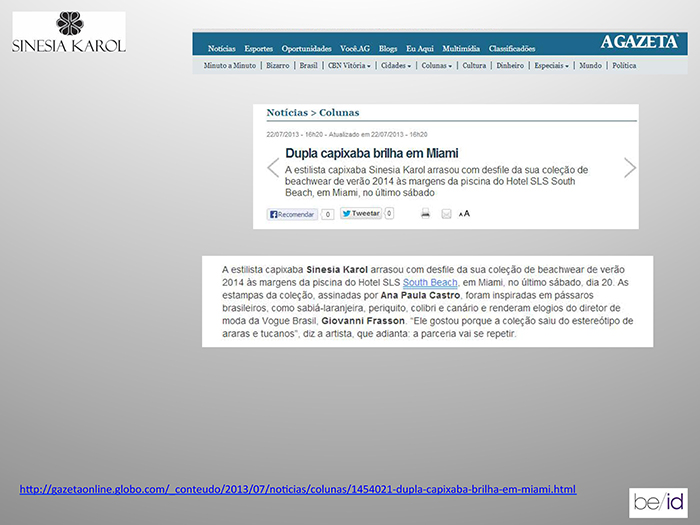Go to previous article with left arrow
The height and width of the screenshot is (525, 700).
tap(273, 168)
